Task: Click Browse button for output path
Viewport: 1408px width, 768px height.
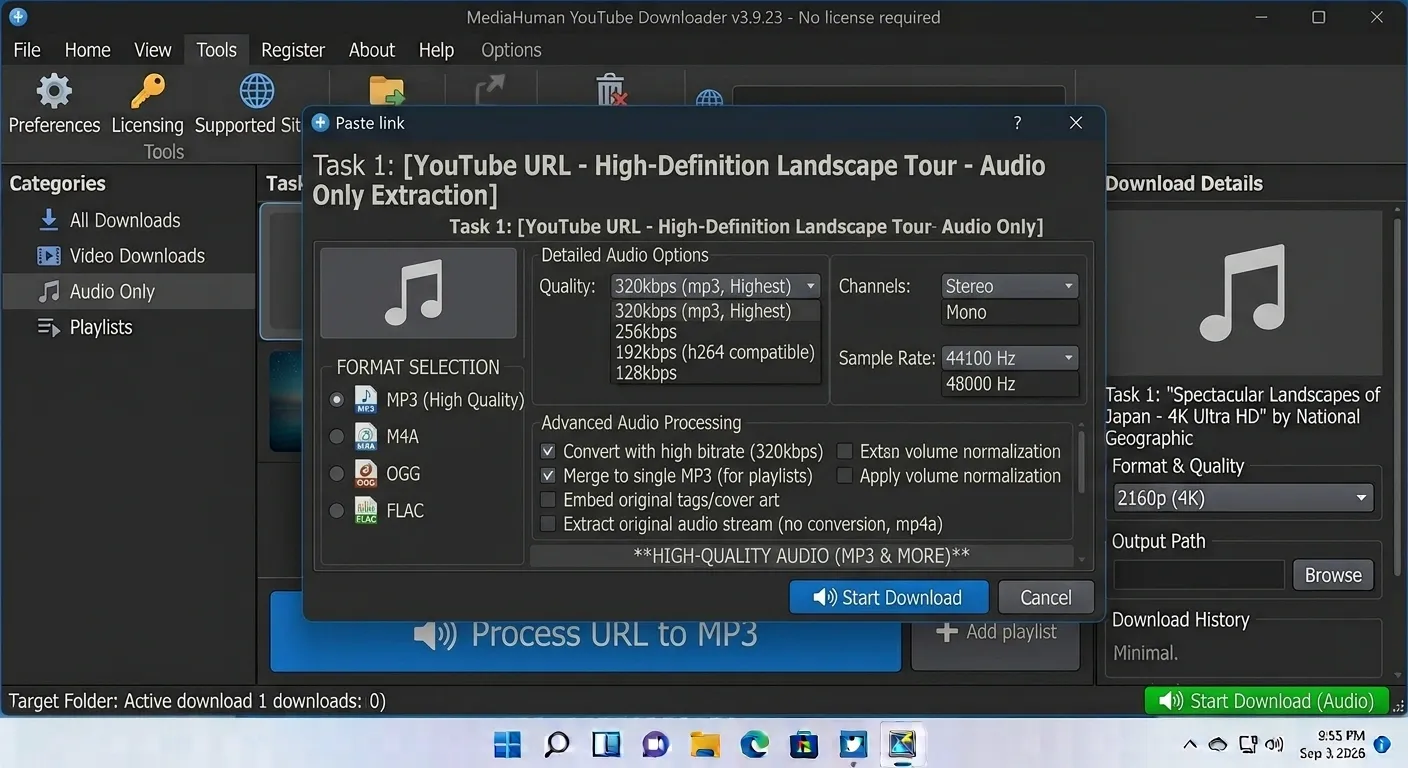Action: (x=1333, y=575)
